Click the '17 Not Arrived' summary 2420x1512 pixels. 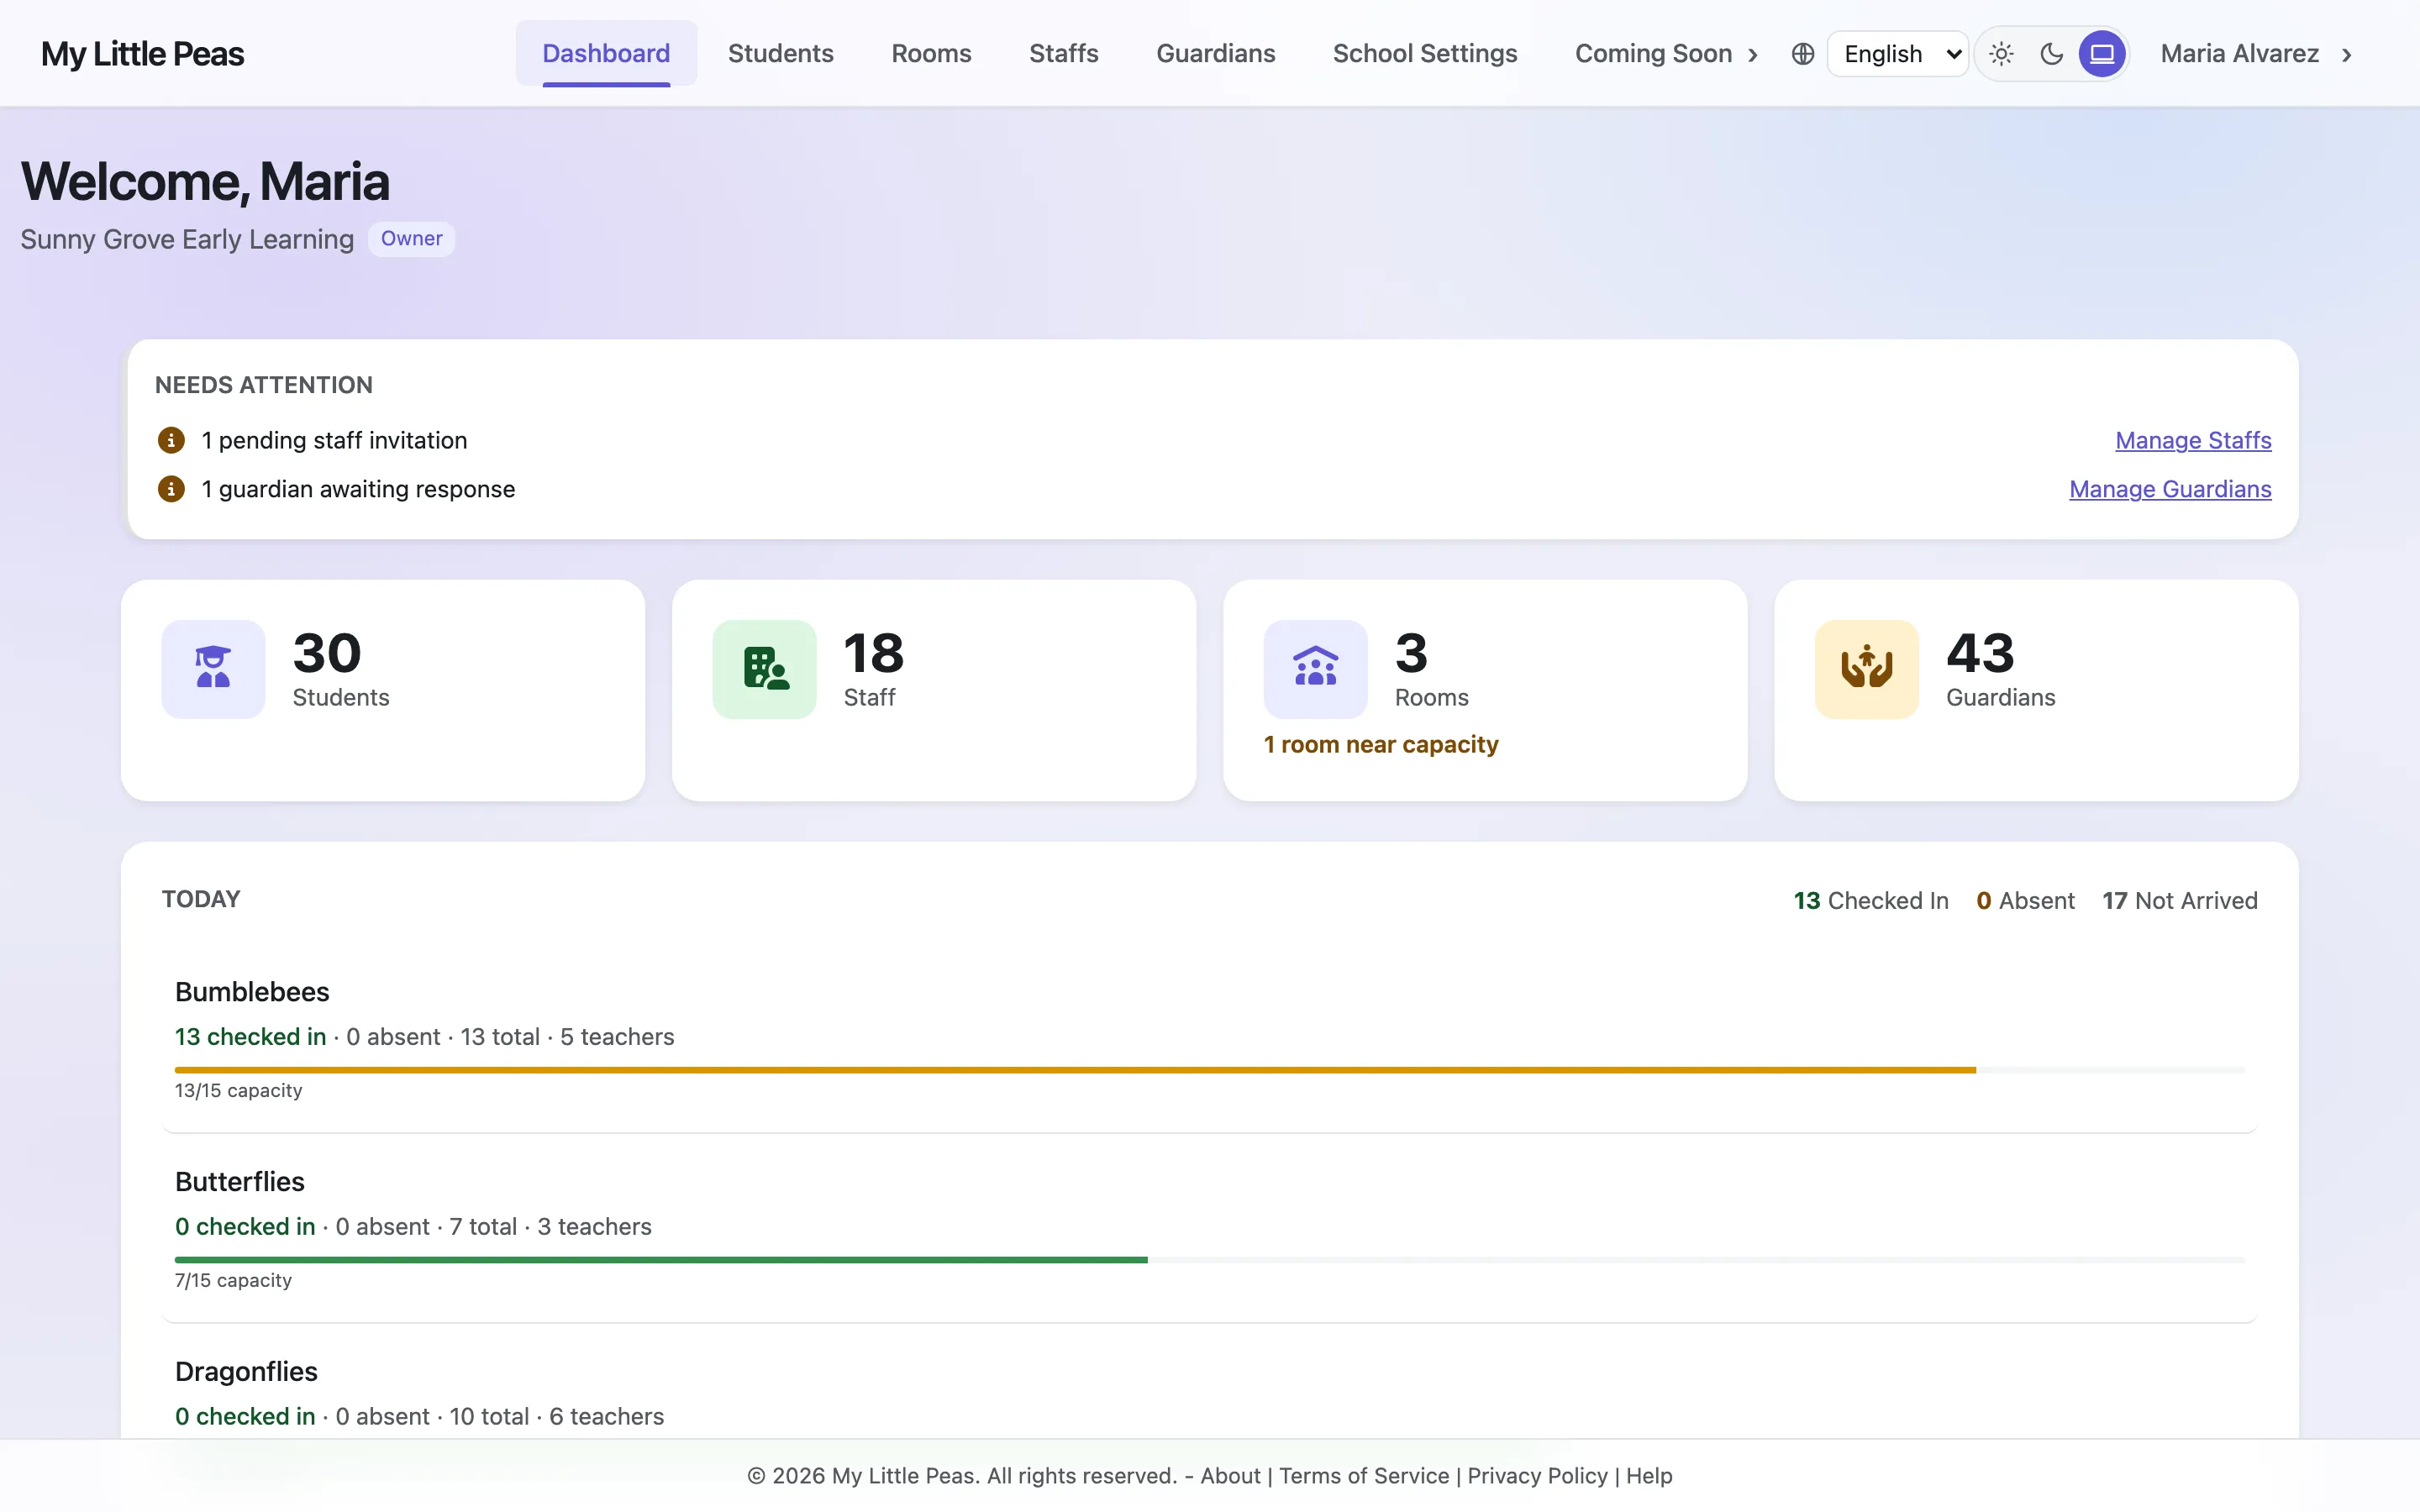tap(2180, 901)
